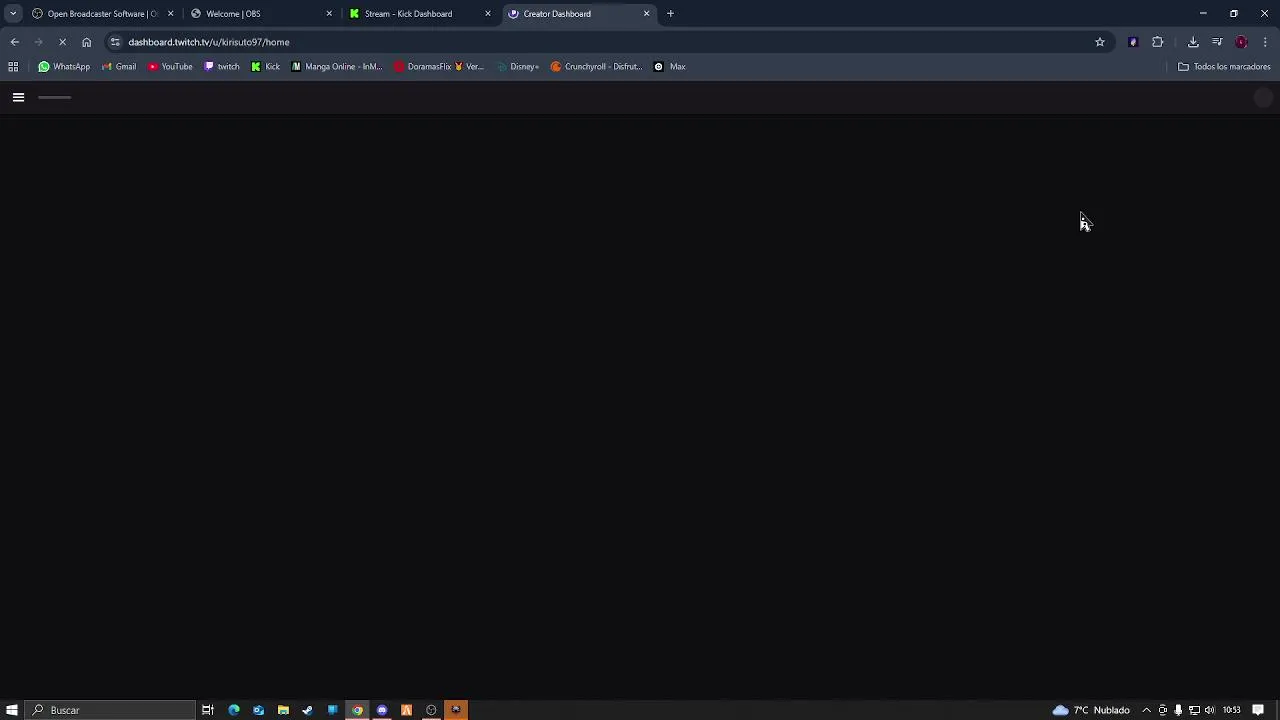Open the Extensions puzzle menu
Screen dimensions: 1280x720
coord(1158,42)
